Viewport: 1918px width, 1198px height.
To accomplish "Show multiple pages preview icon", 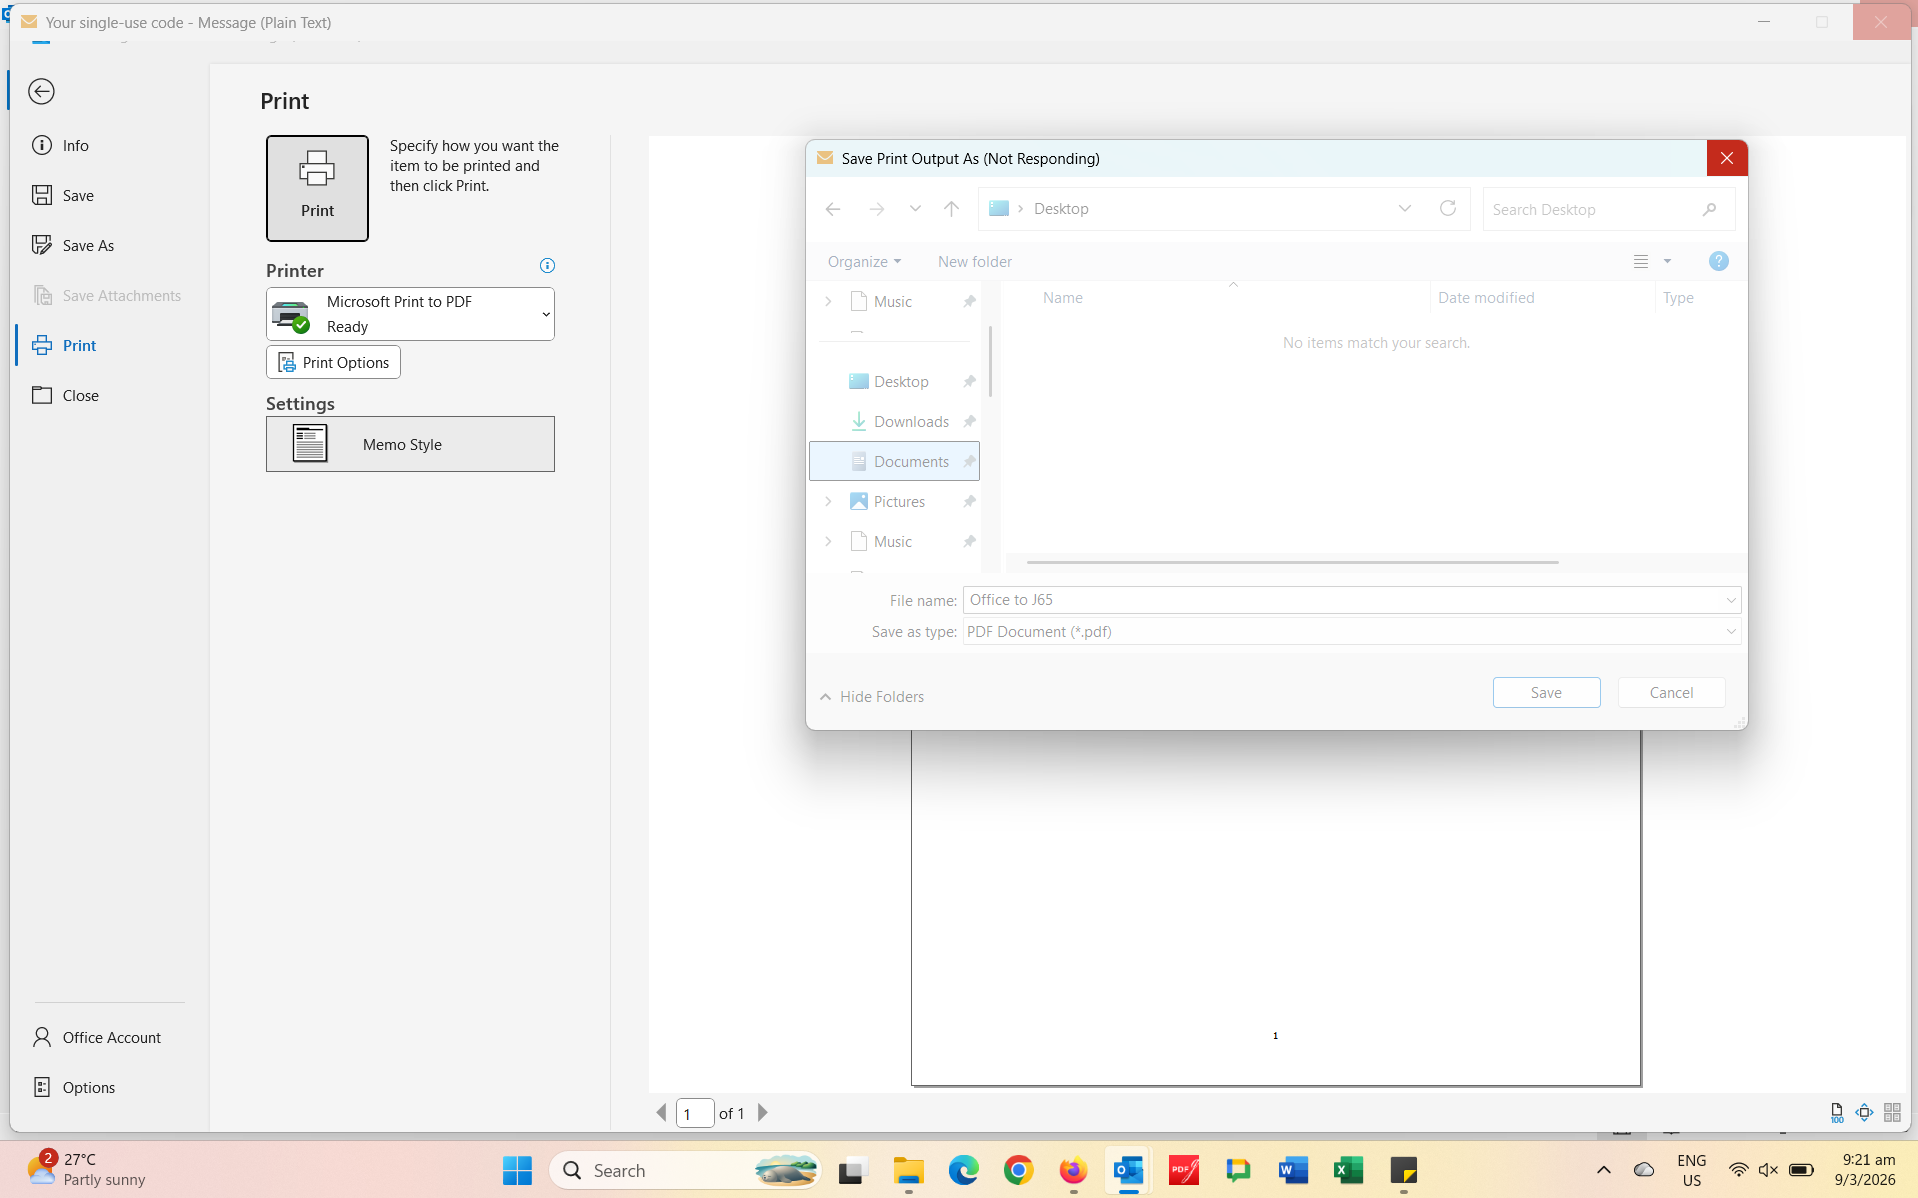I will coord(1892,1113).
